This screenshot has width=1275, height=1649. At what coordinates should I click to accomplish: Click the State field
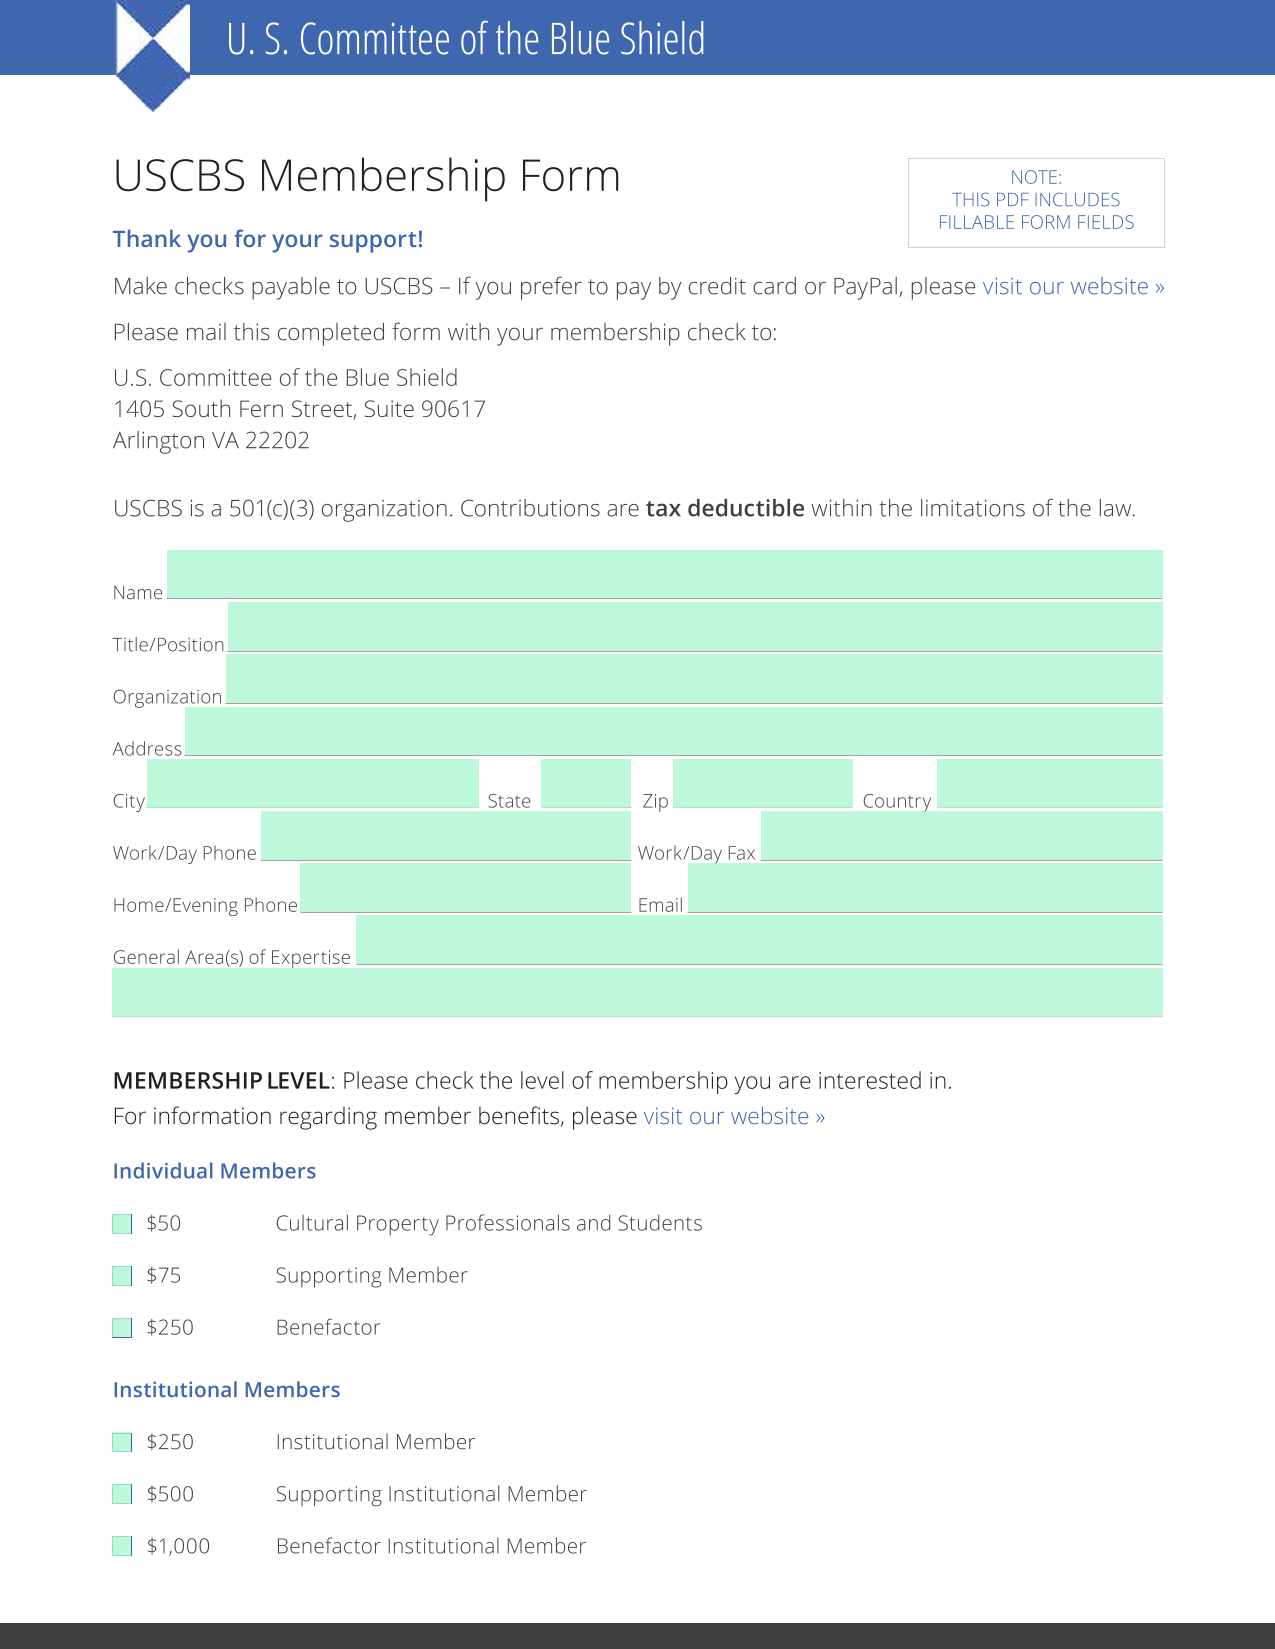(586, 783)
